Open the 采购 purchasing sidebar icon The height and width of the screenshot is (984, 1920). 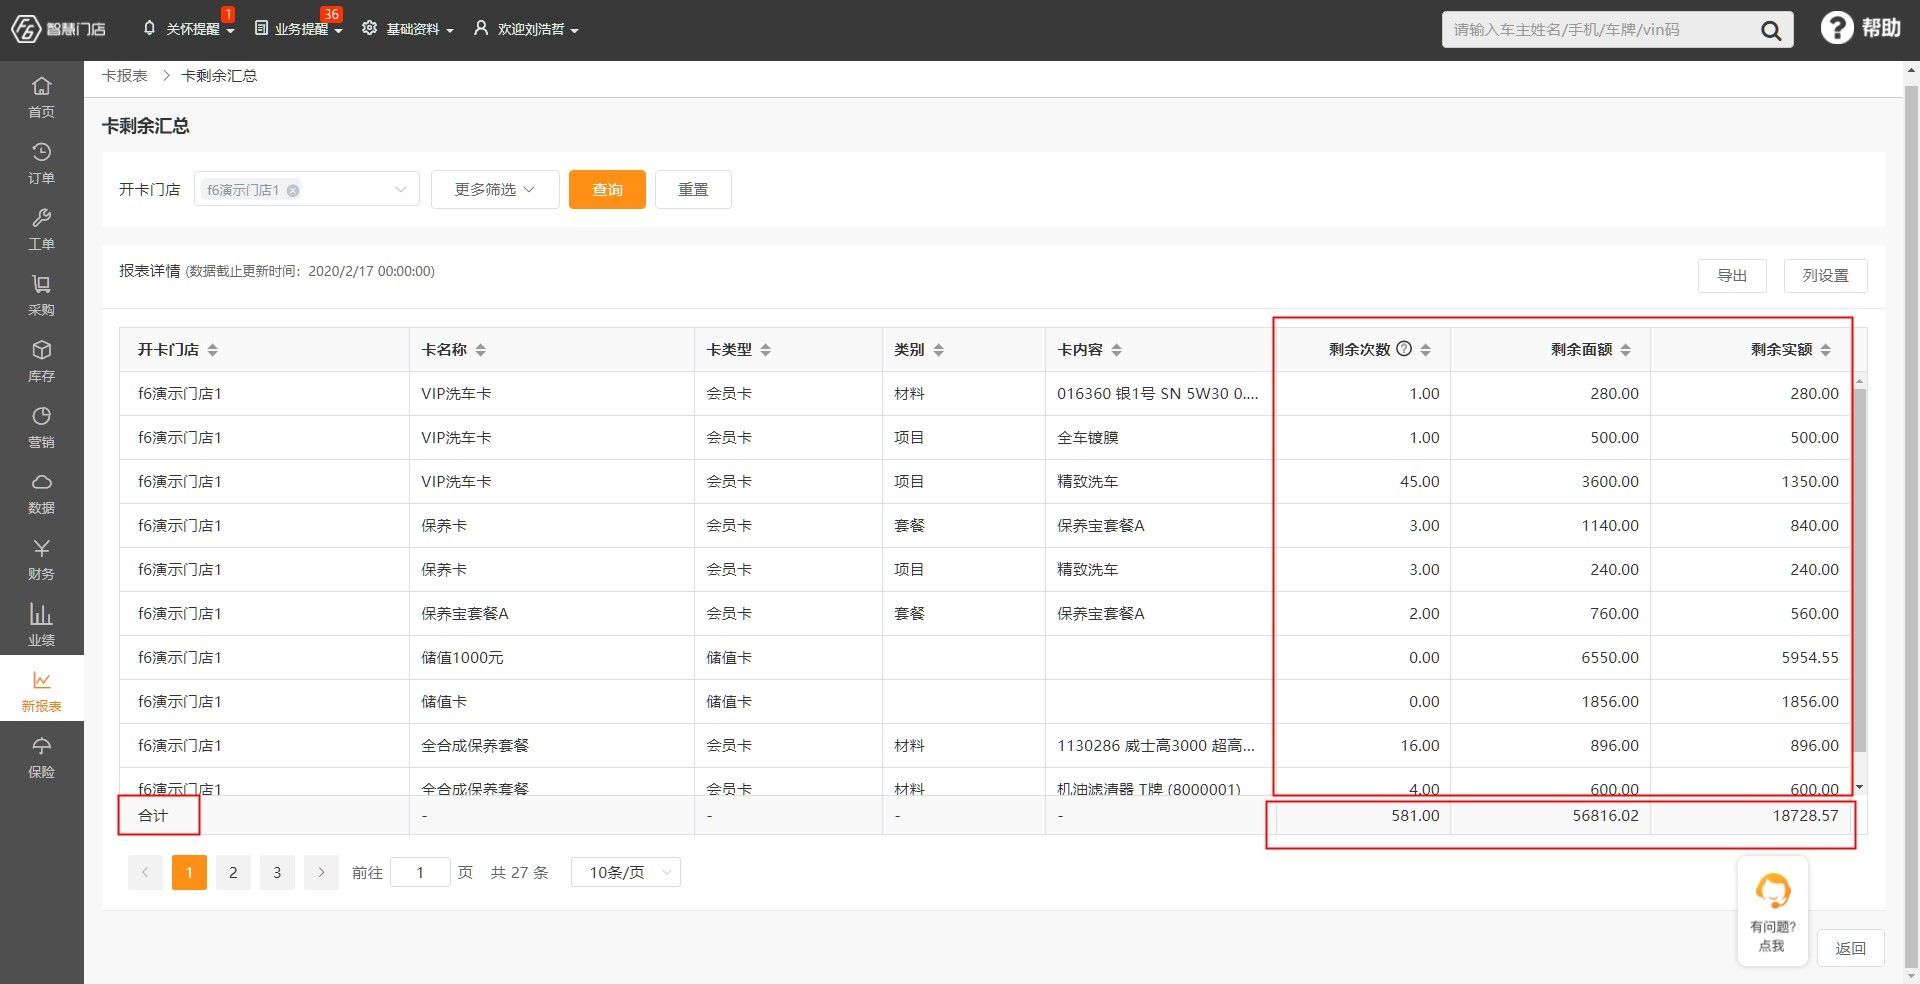(x=41, y=294)
